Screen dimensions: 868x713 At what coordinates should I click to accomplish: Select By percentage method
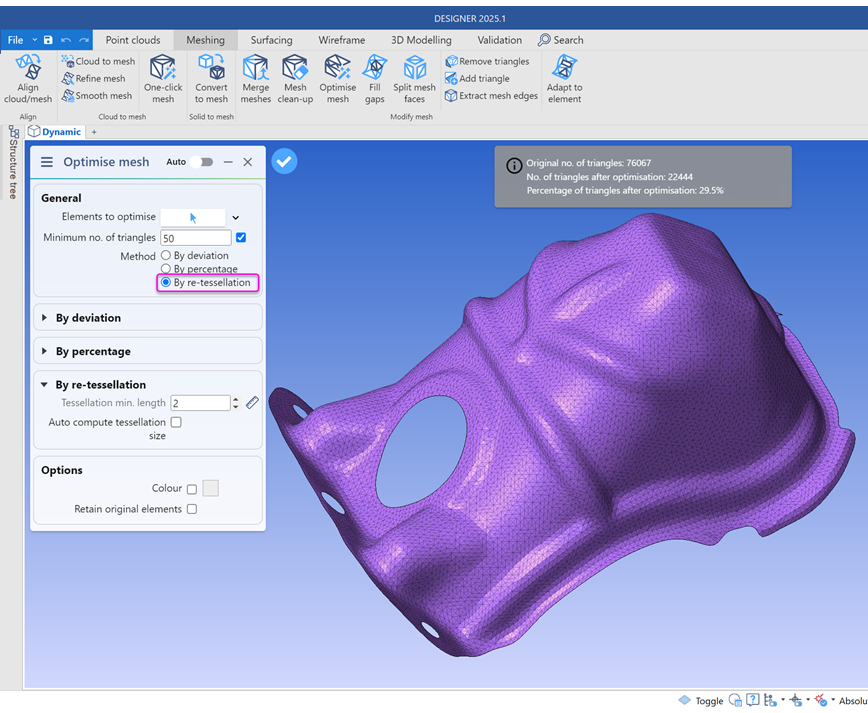point(166,268)
